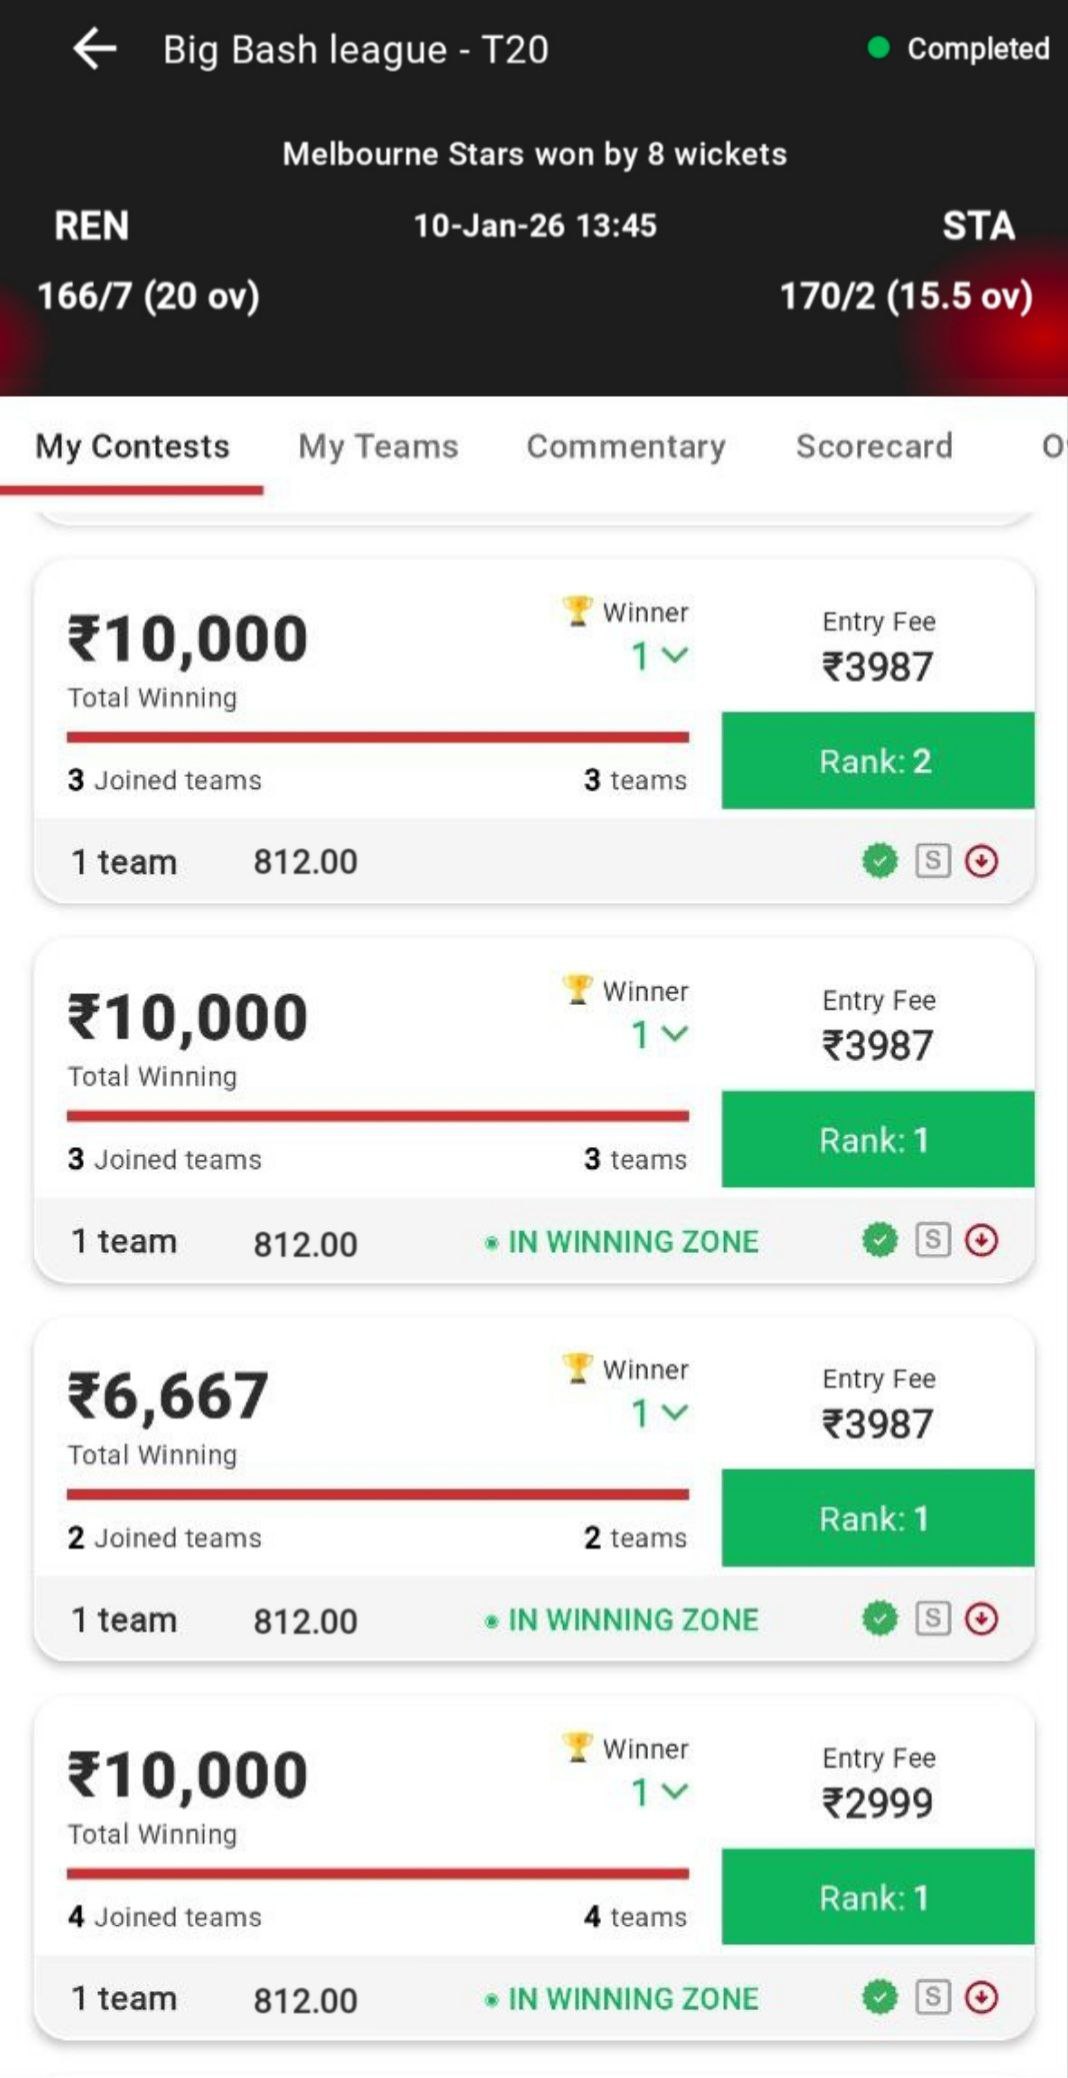This screenshot has width=1068, height=2078.
Task: Tap the red download icon in first contest
Action: pos(981,861)
